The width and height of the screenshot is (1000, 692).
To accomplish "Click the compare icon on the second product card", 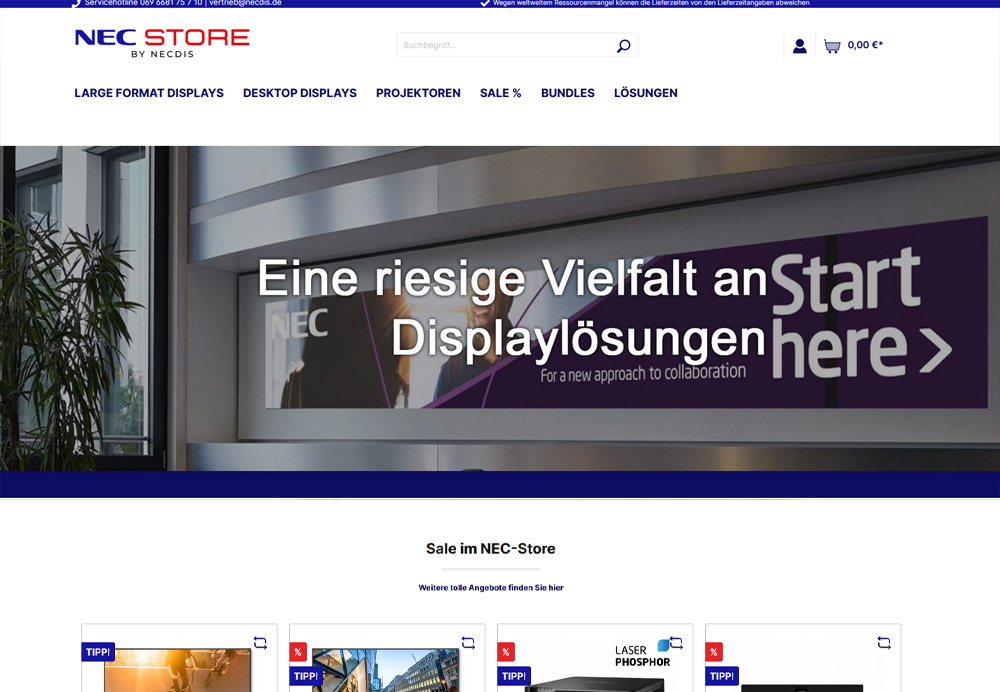I will pos(468,643).
